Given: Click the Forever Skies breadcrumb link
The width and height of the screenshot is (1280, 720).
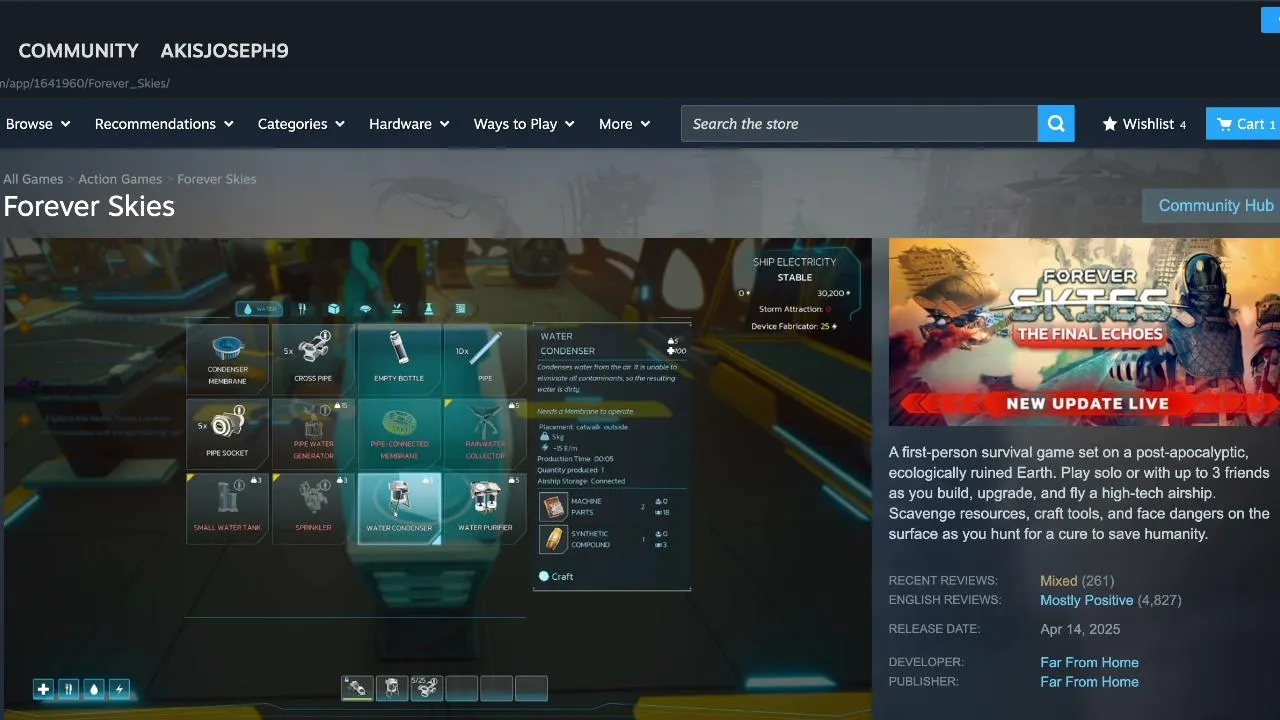Looking at the screenshot, I should (x=217, y=179).
